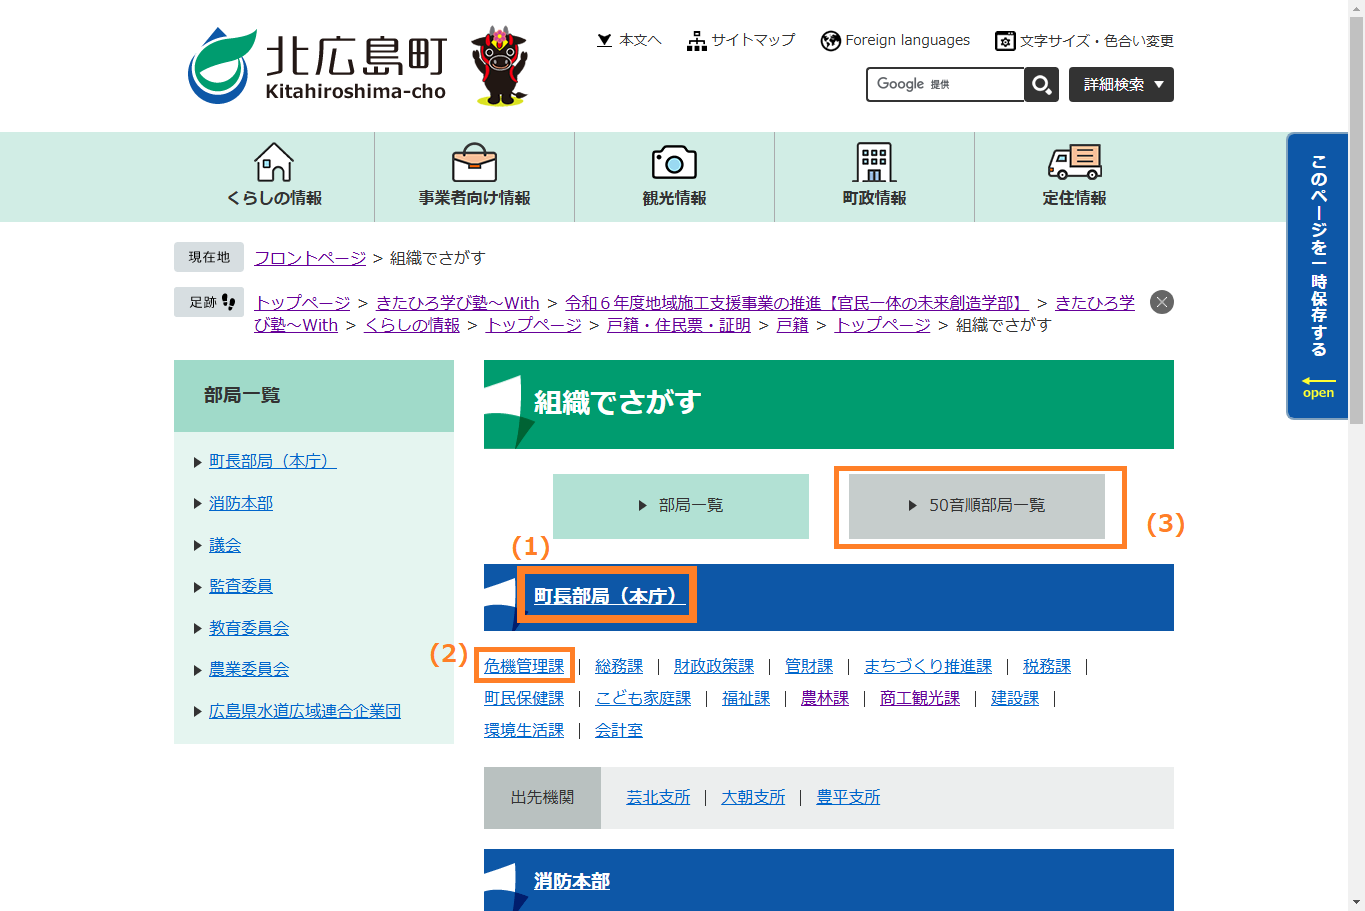Open 会計室 department link

coord(619,730)
